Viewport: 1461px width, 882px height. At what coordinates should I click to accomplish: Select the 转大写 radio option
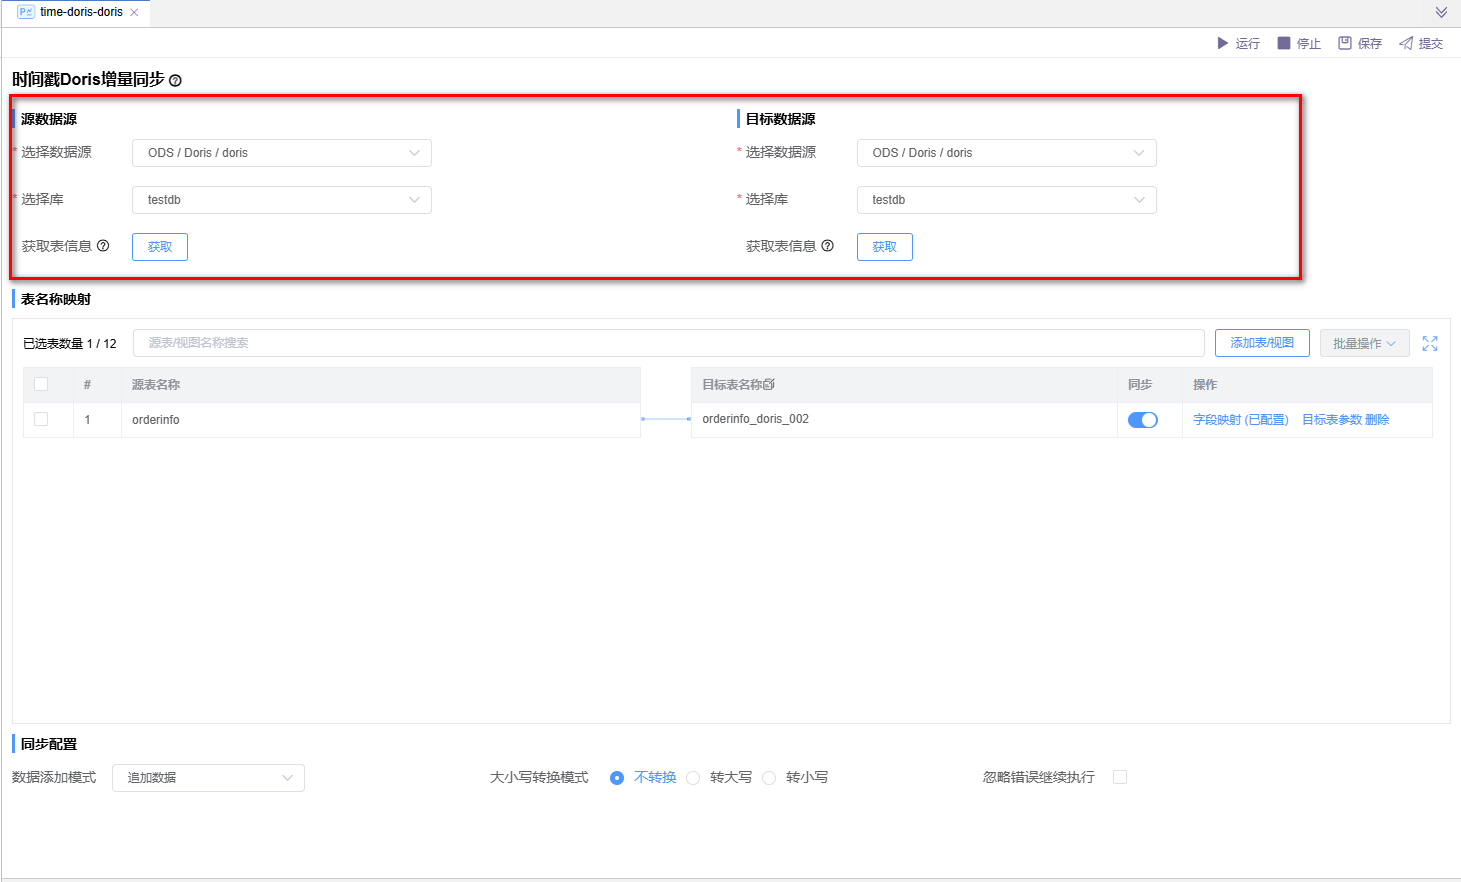(693, 778)
